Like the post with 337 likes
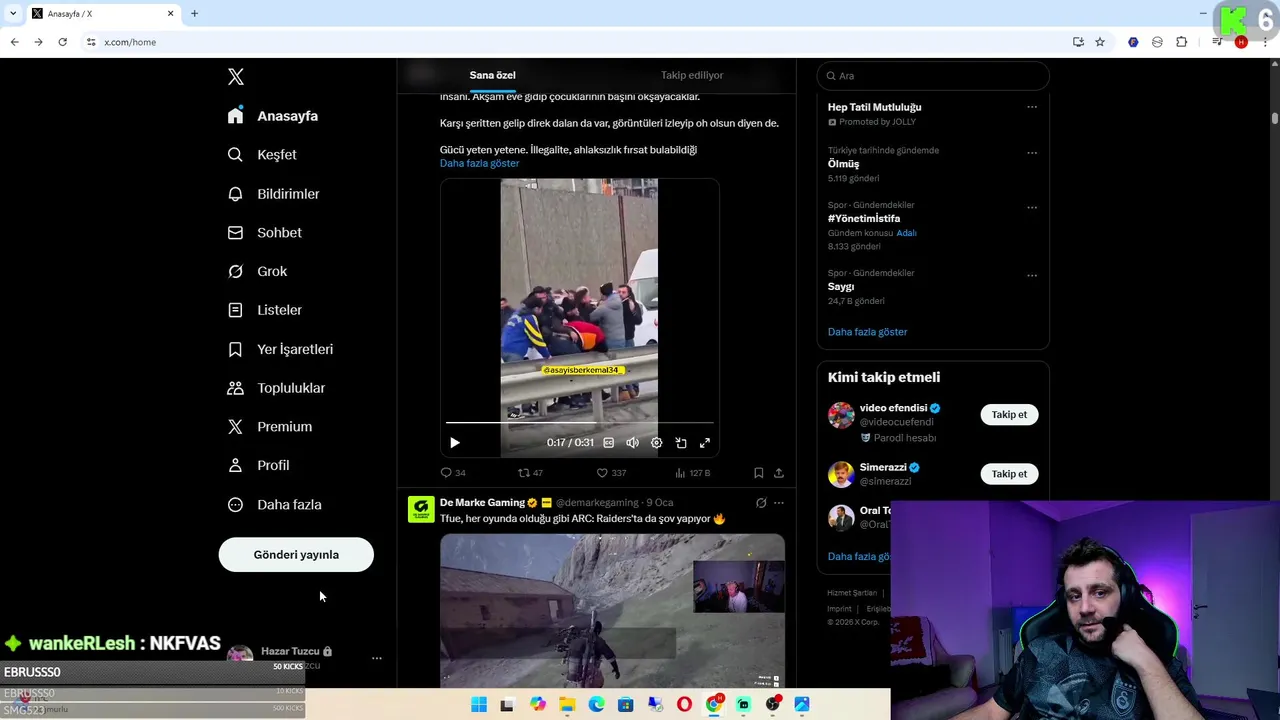This screenshot has height=720, width=1280. pos(611,473)
